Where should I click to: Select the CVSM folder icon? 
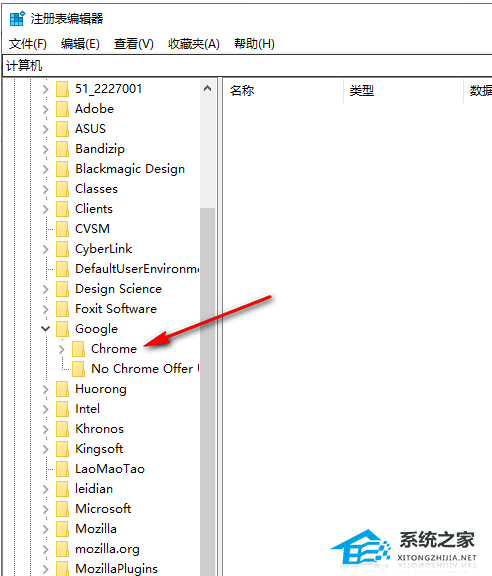62,228
